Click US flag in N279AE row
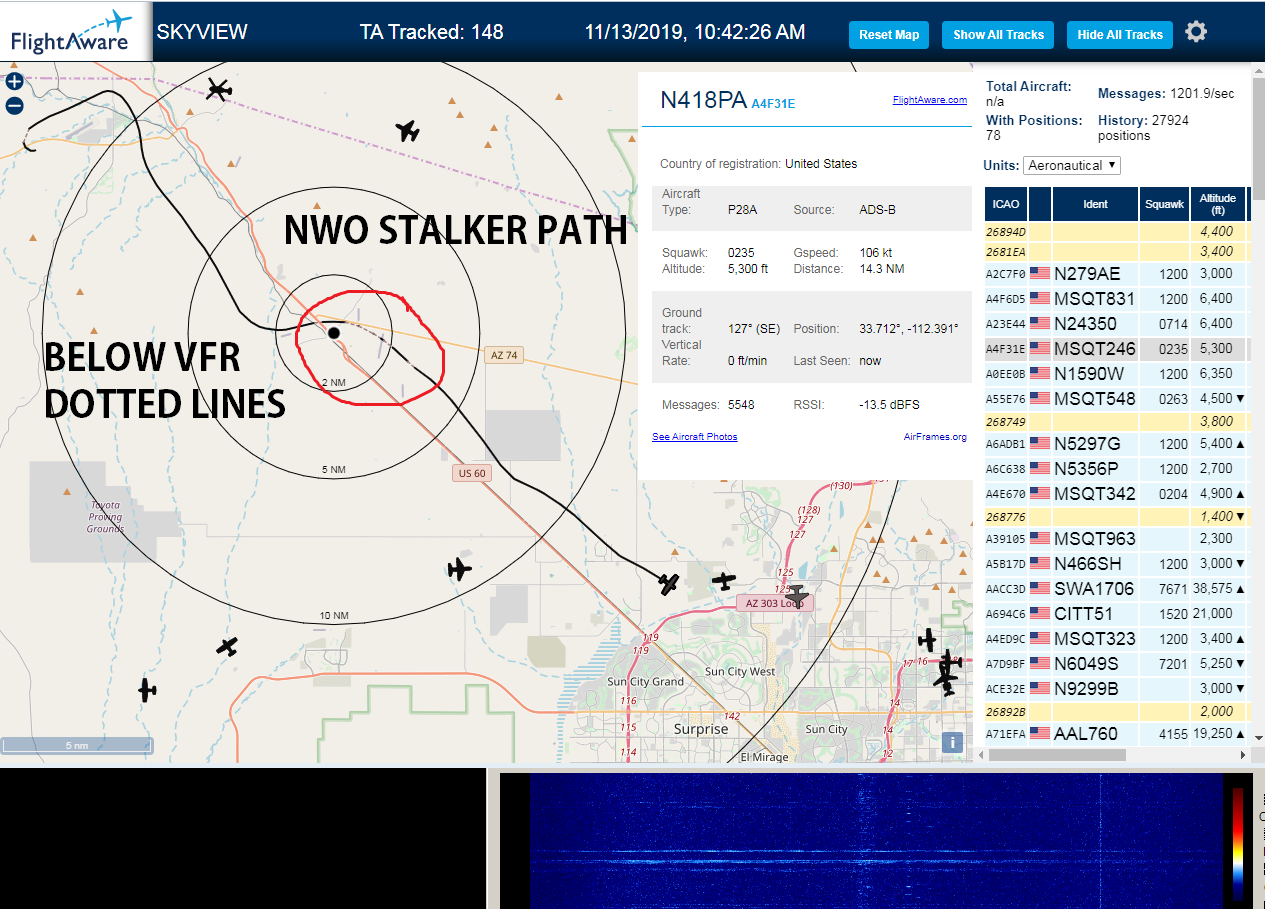The image size is (1265, 909). point(1040,274)
